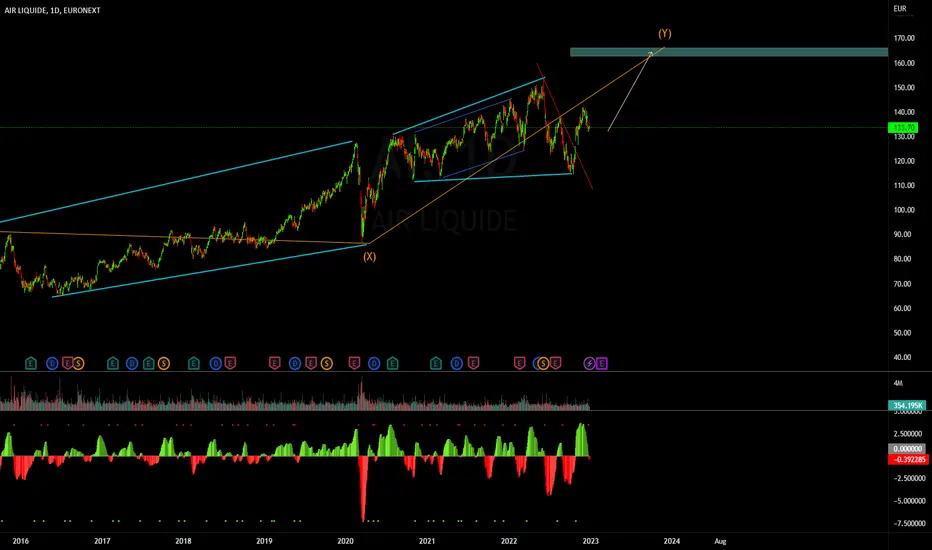Click the red earnings marker in early 2022
Image resolution: width=932 pixels, height=550 pixels.
[x=519, y=363]
